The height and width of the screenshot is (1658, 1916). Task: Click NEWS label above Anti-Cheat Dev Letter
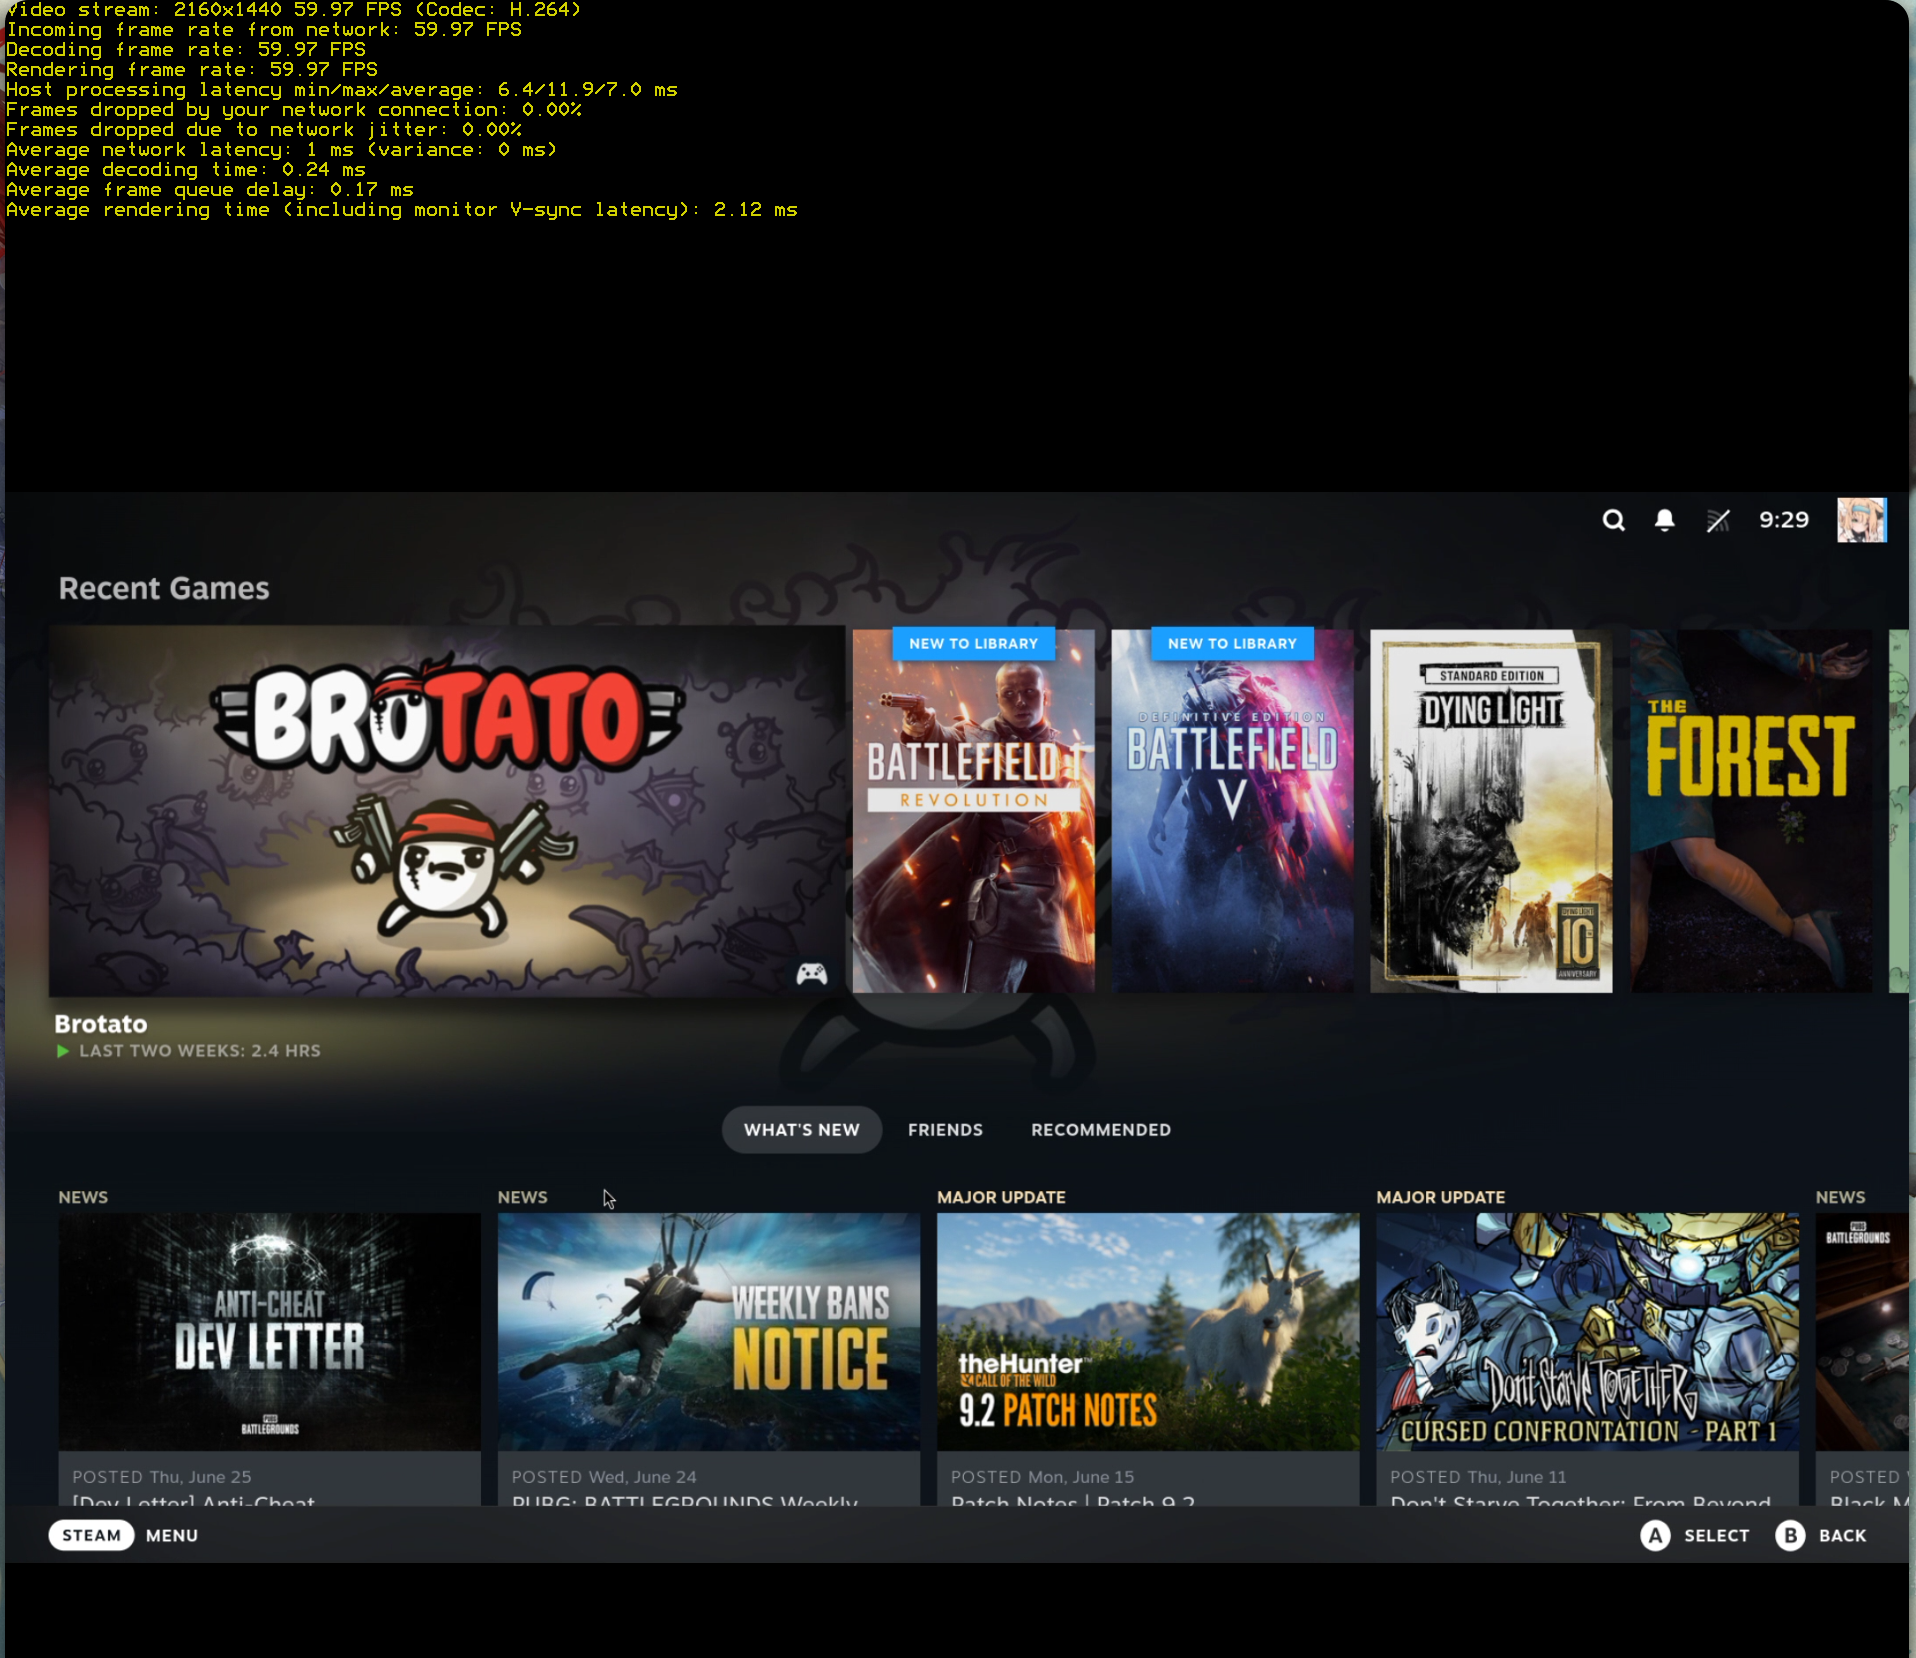point(83,1197)
